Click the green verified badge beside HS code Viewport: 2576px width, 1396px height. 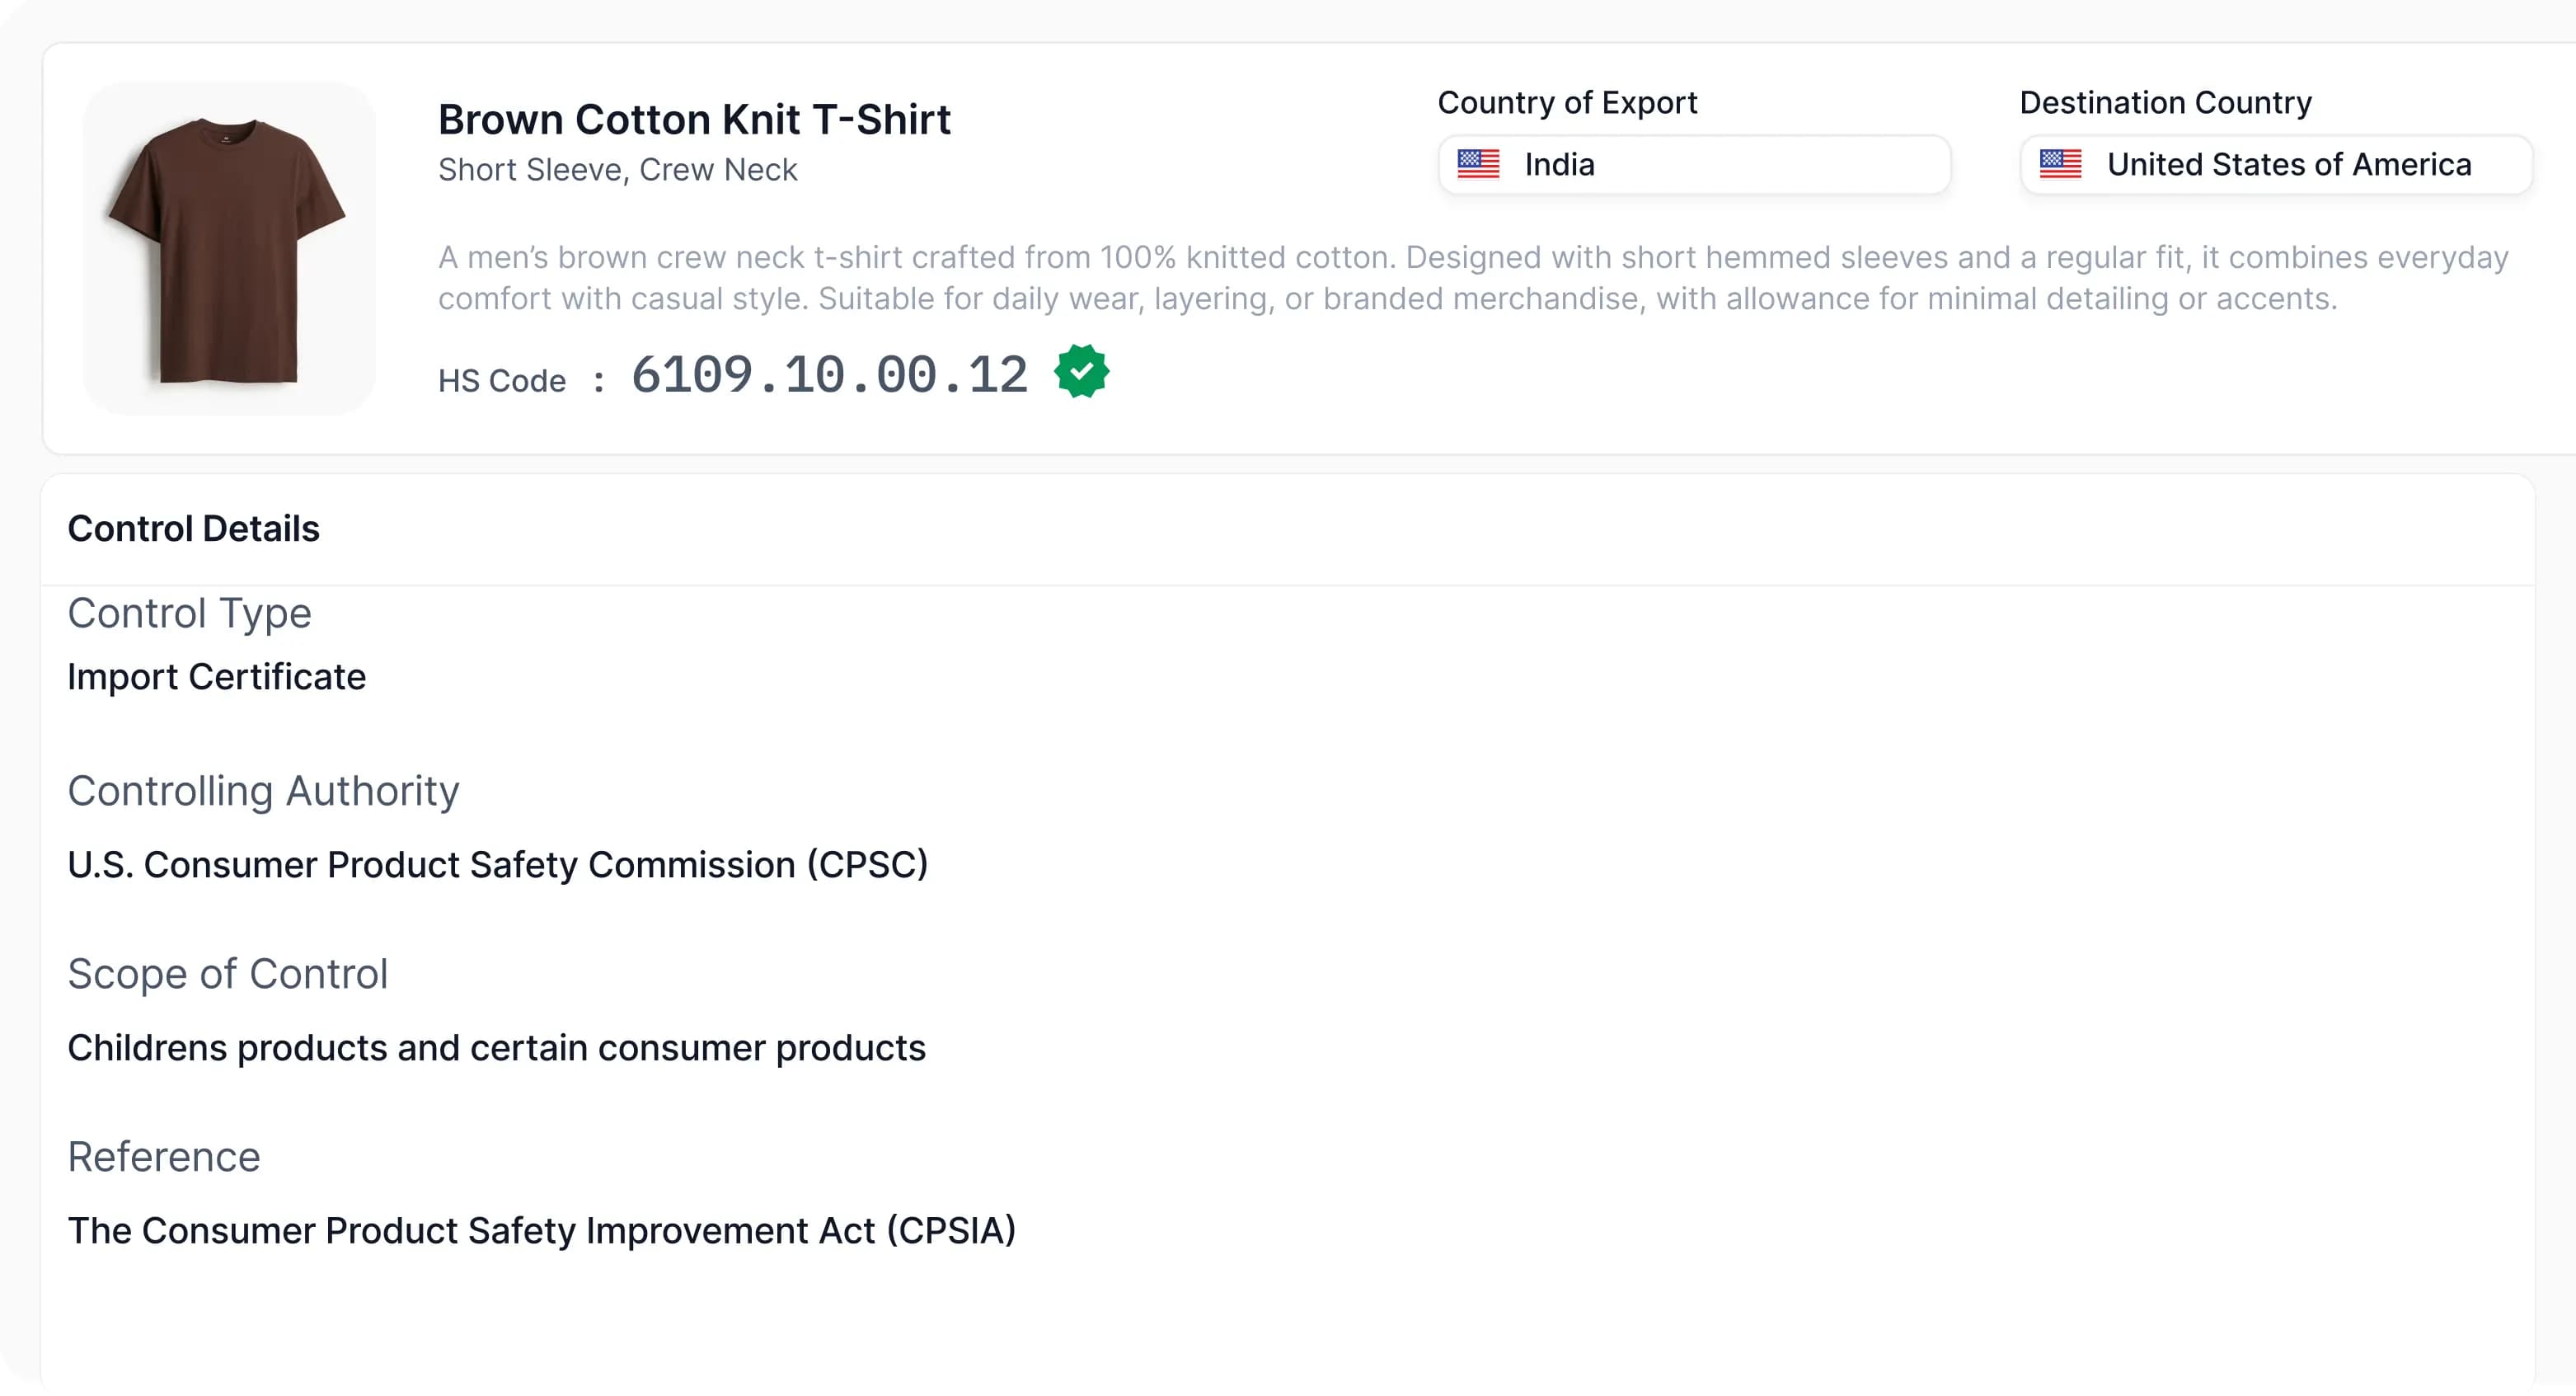1081,372
